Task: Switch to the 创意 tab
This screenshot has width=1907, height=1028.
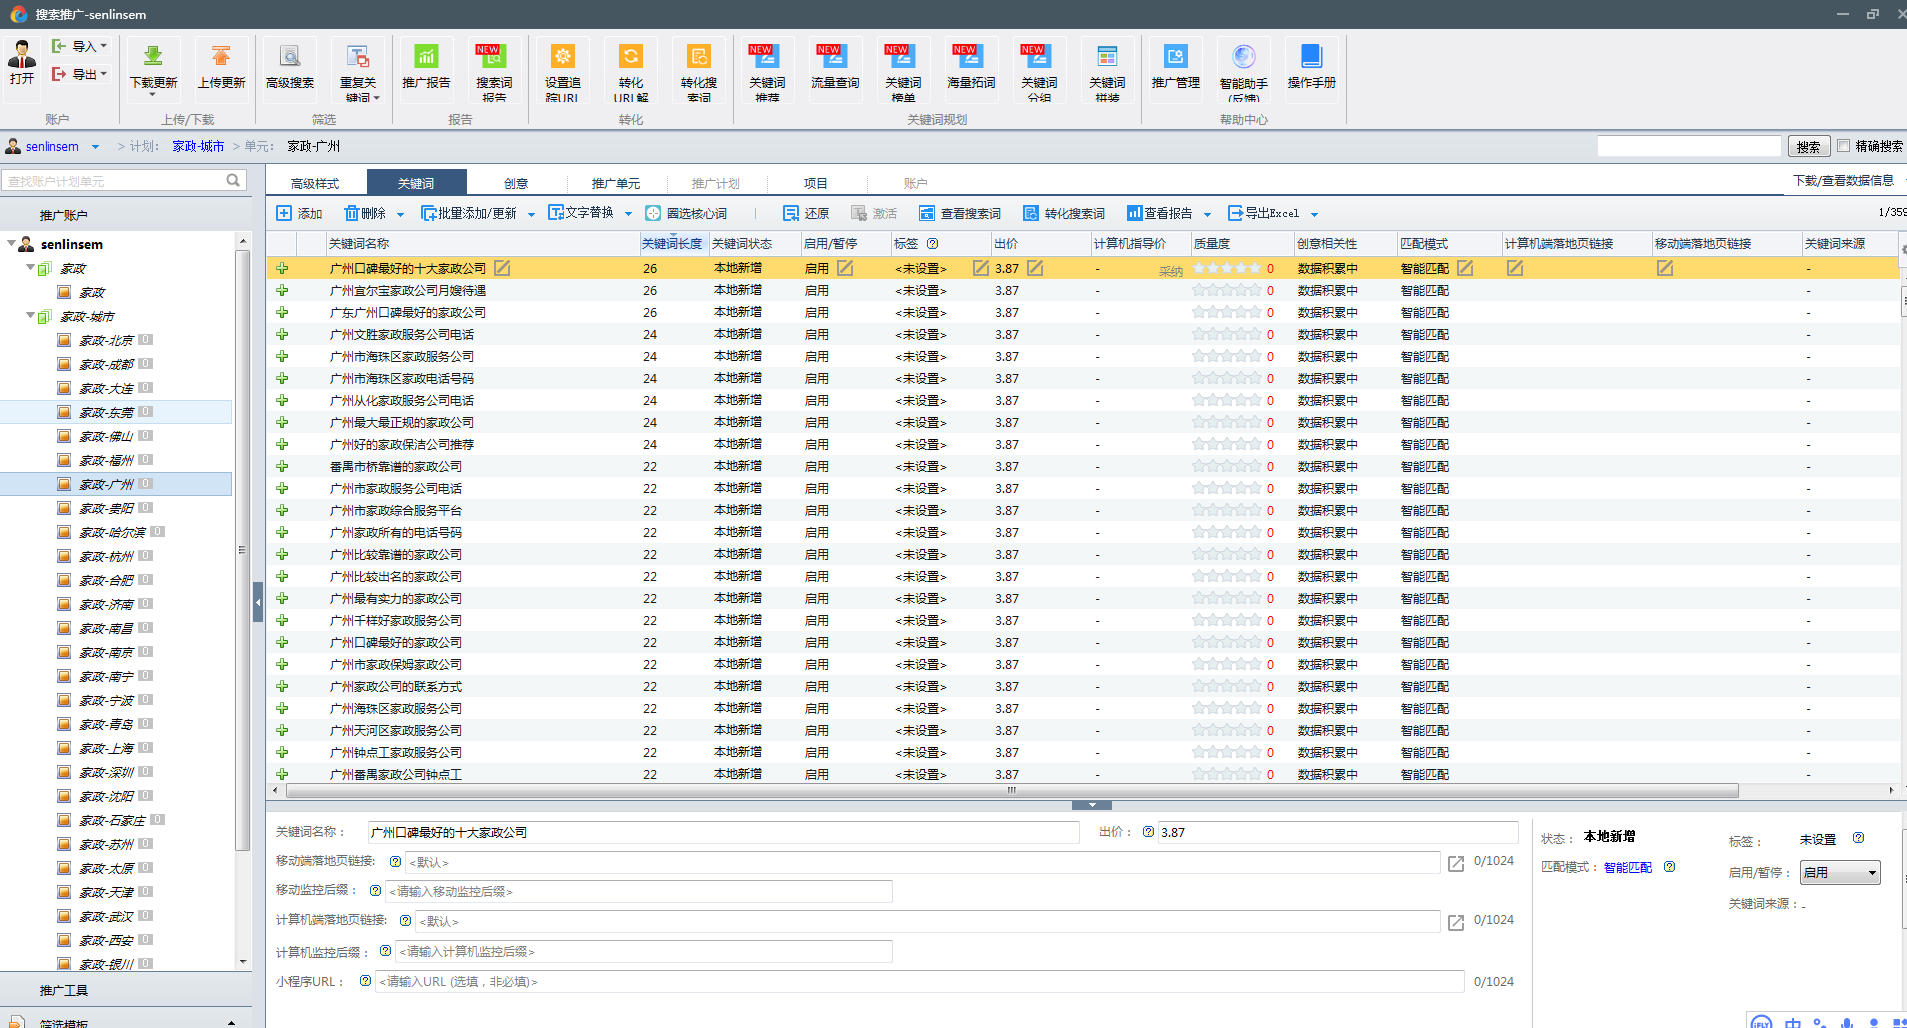Action: [515, 183]
